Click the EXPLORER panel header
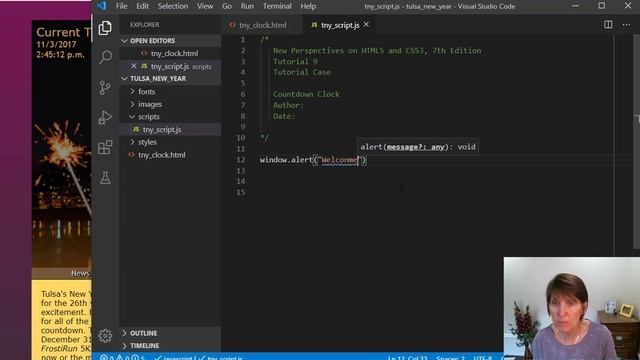This screenshot has width=640, height=360. click(x=145, y=24)
